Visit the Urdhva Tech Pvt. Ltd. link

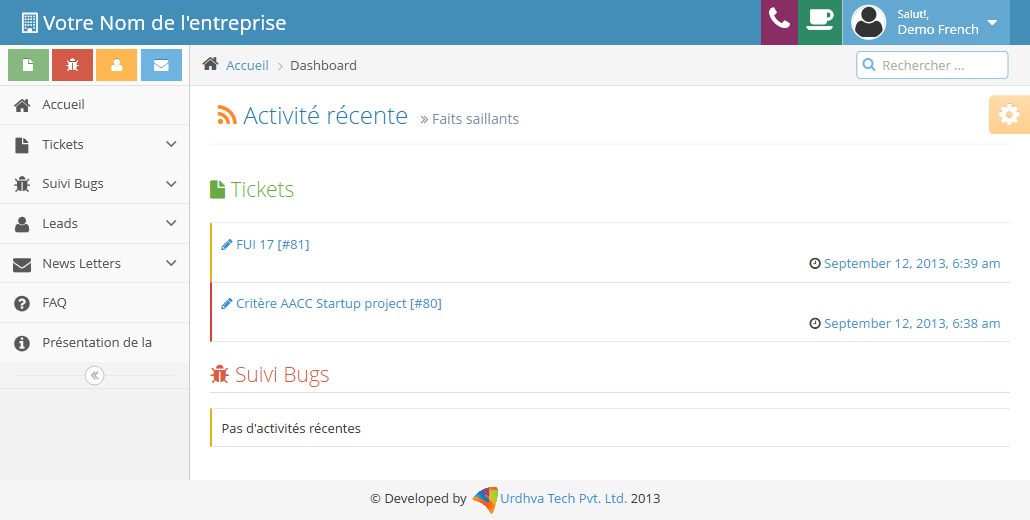coord(563,498)
